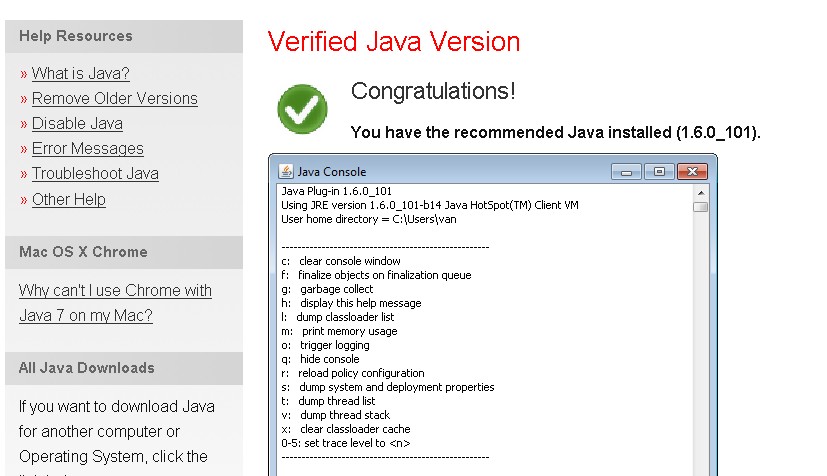
Task: Select the 'Troubleshoot Java' link
Action: (x=95, y=173)
